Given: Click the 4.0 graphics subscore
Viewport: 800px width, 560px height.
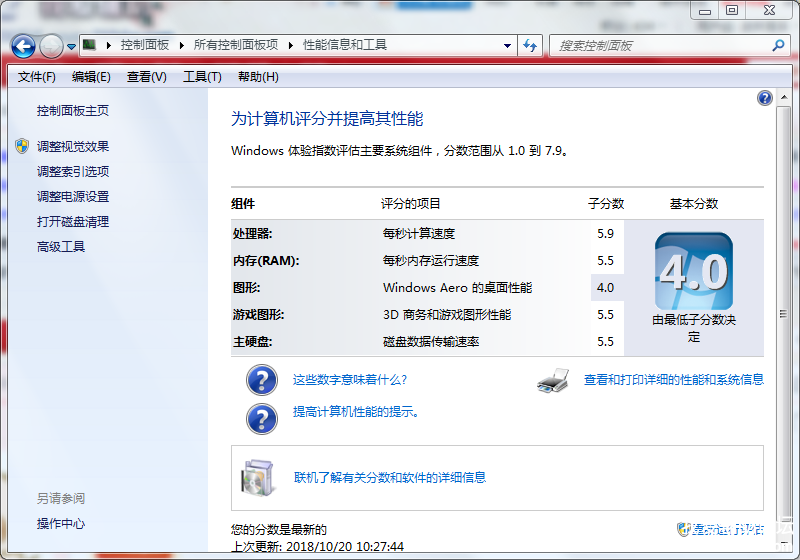Looking at the screenshot, I should [606, 288].
